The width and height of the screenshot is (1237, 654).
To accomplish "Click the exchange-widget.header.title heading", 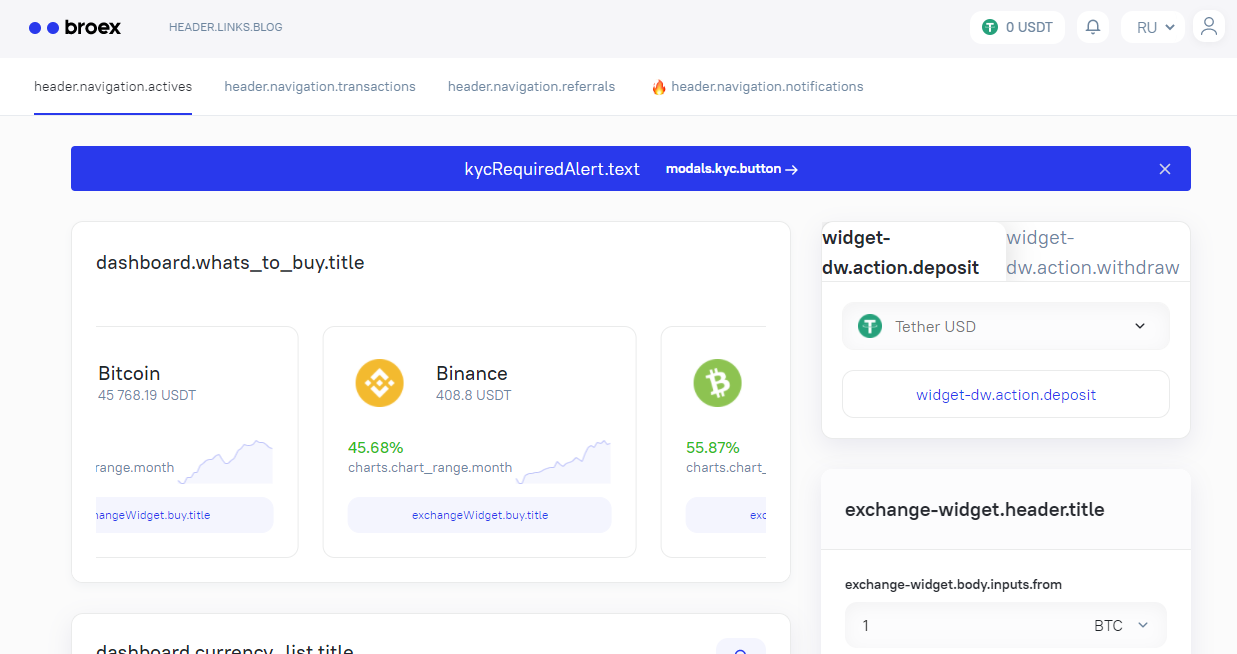I will (975, 510).
